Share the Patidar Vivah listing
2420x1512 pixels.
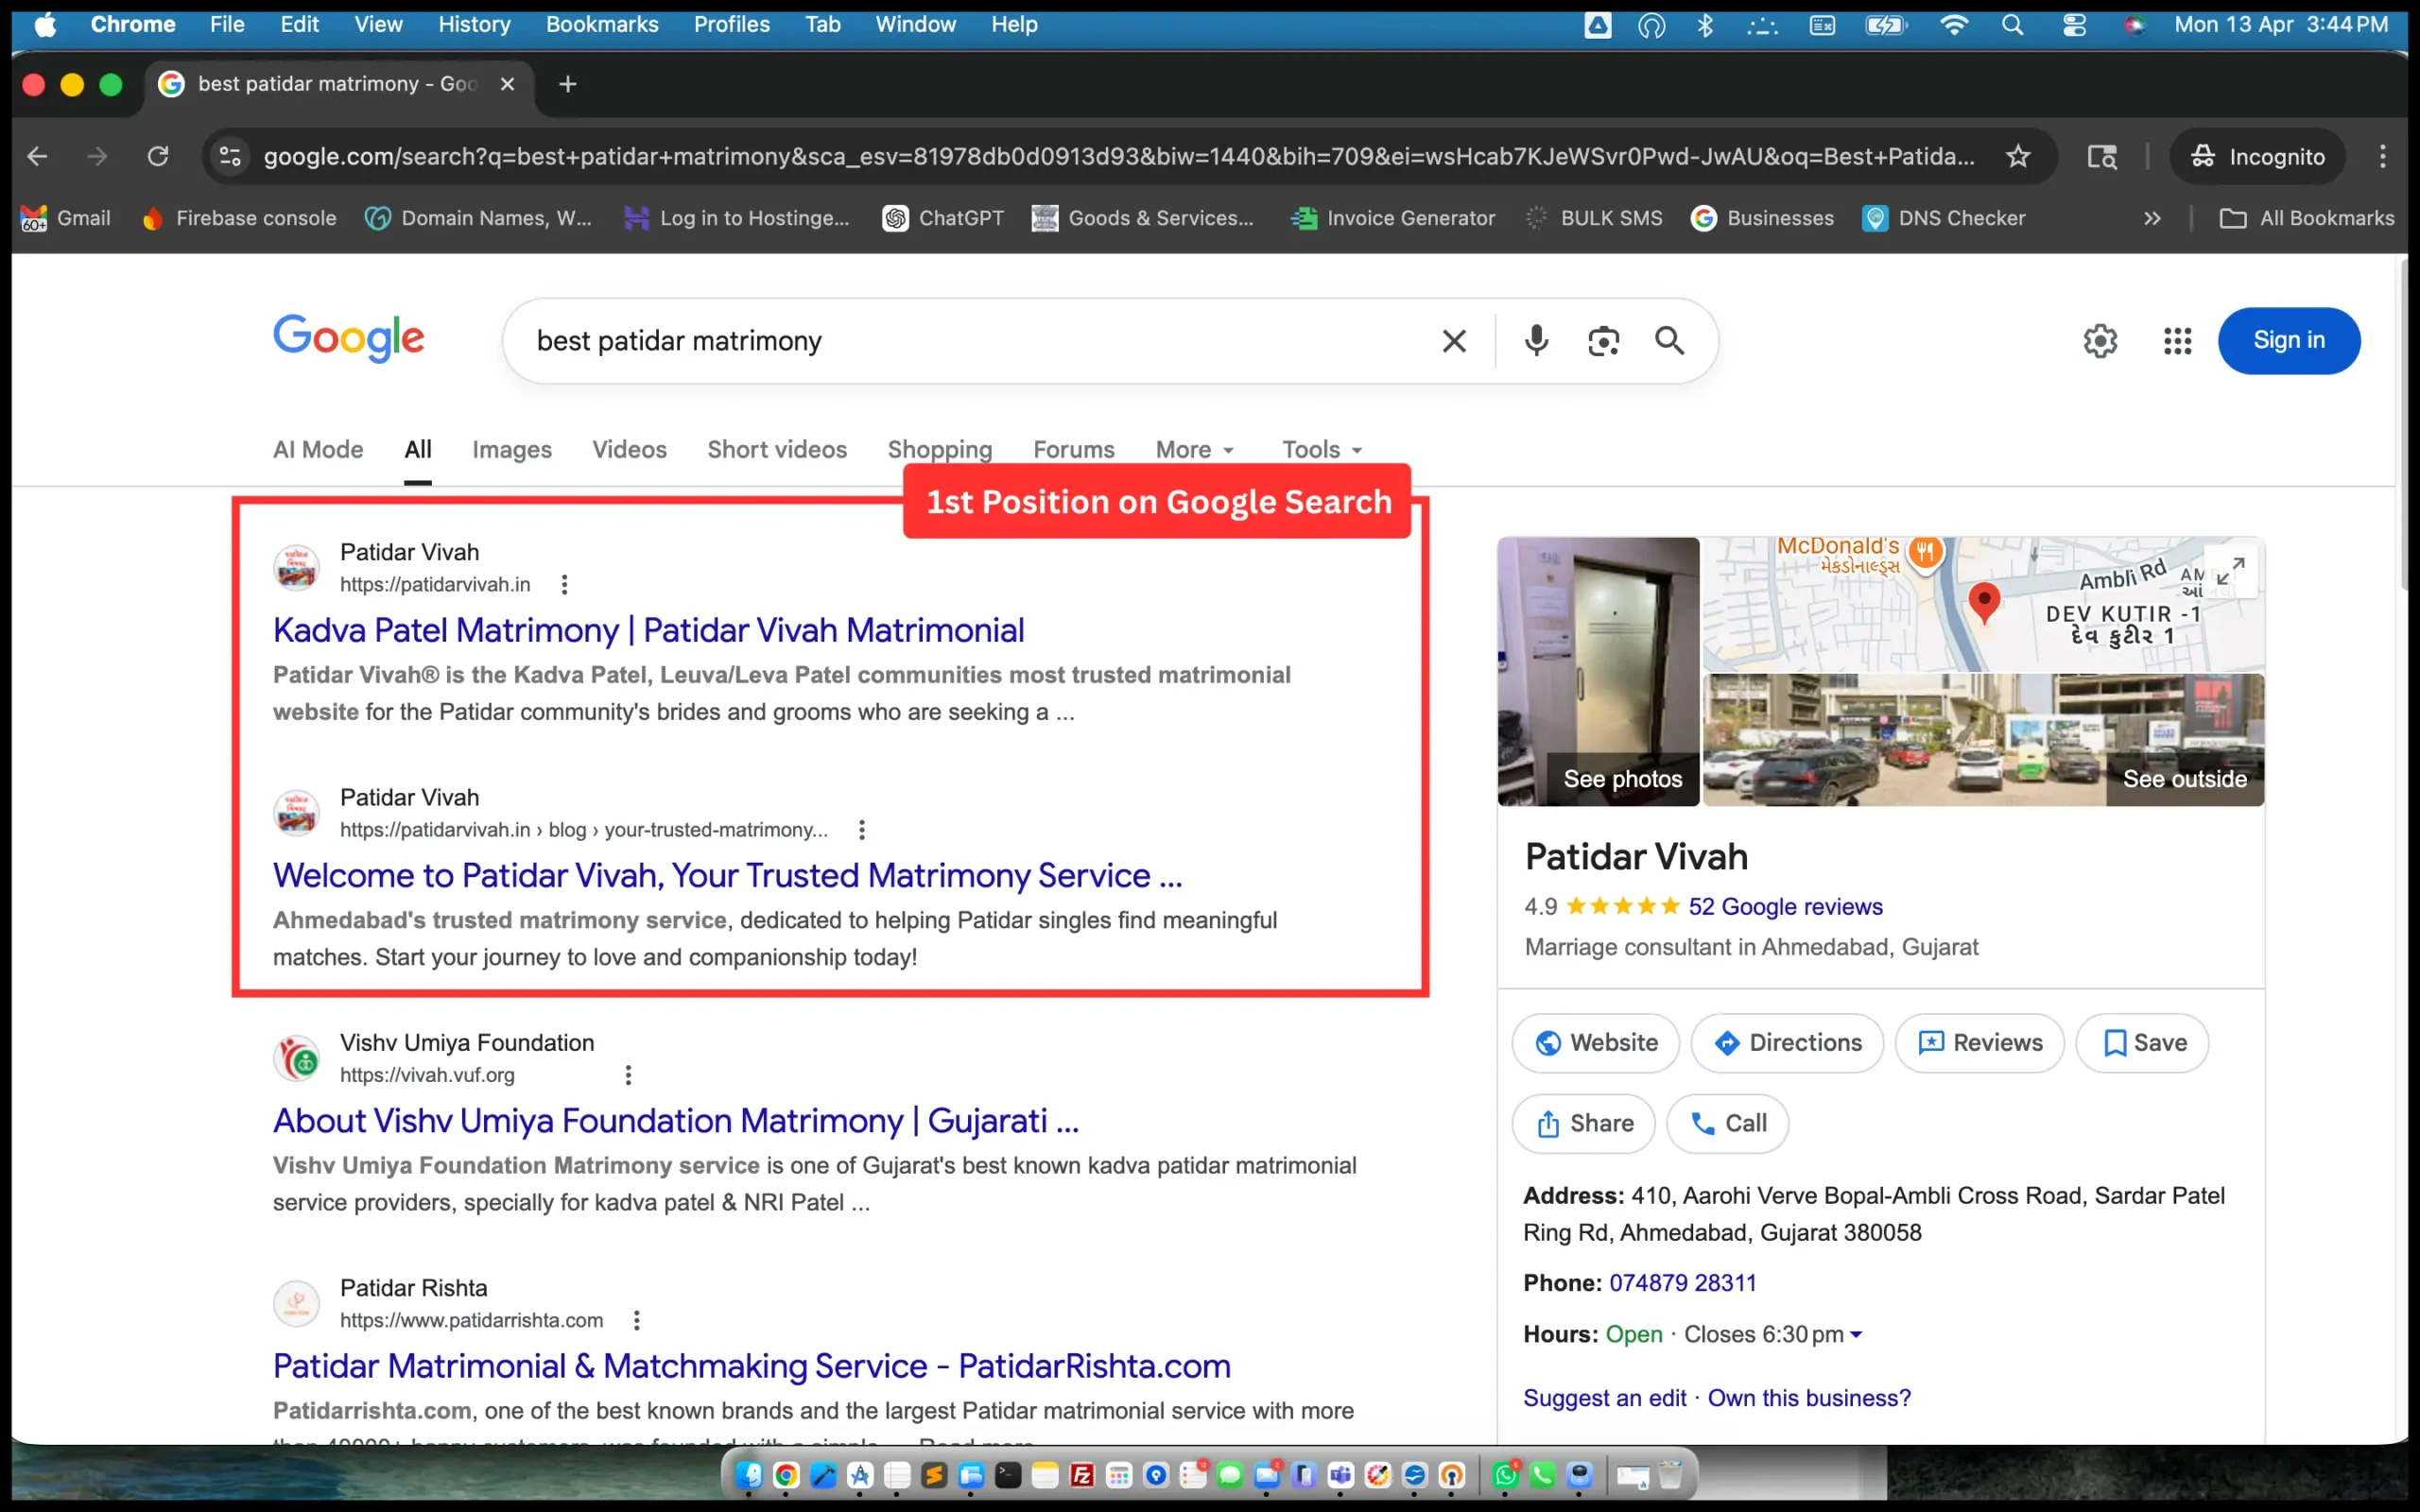click(x=1584, y=1124)
